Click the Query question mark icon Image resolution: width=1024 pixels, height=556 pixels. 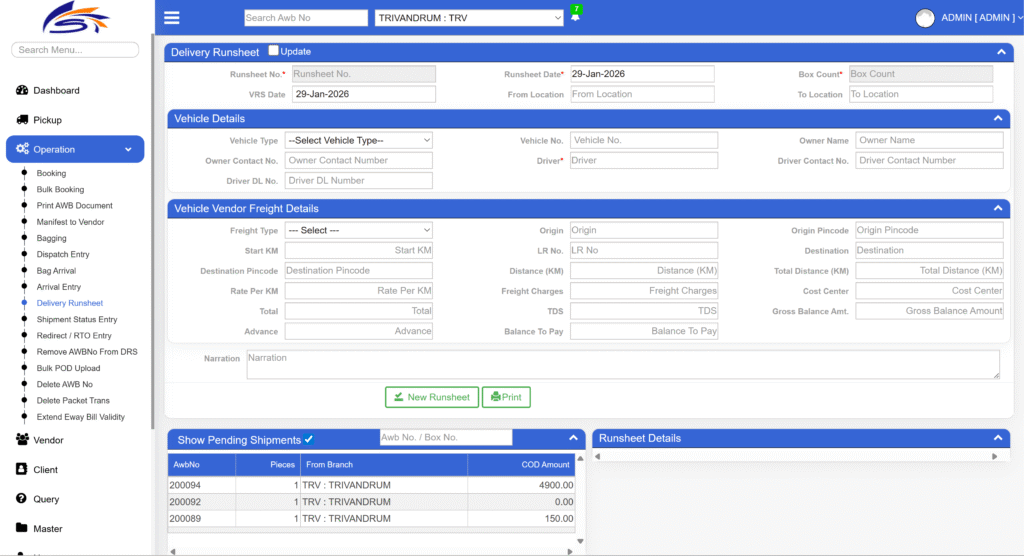coord(22,499)
